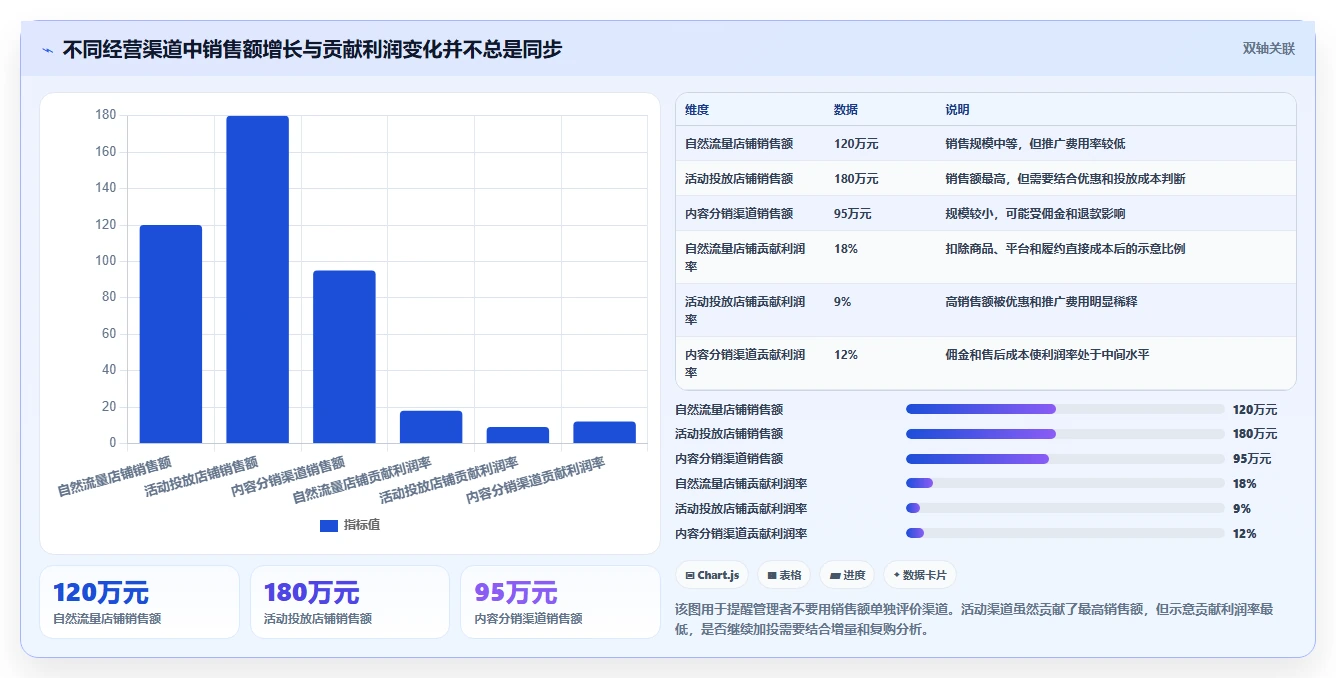Click 9% value in progress list
The width and height of the screenshot is (1336, 678).
[1242, 509]
